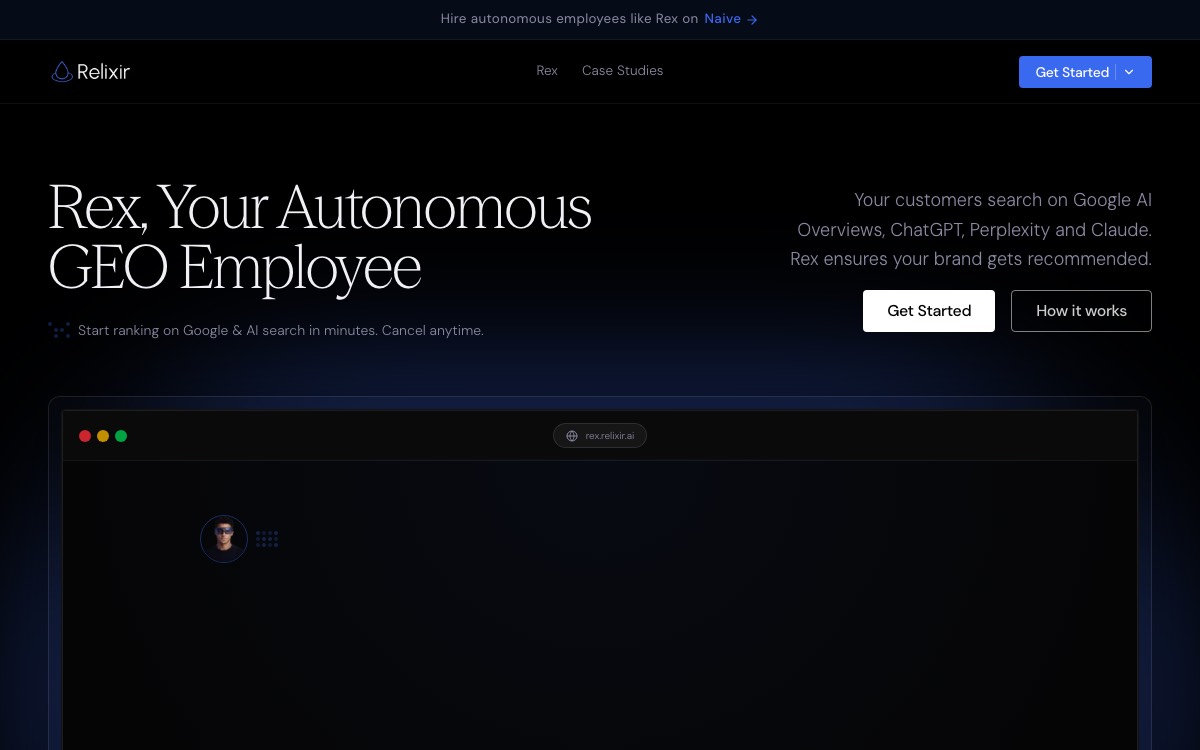Click 'Hire autonomous employees like Rex on' text
Viewport: 1200px width, 750px height.
(569, 19)
